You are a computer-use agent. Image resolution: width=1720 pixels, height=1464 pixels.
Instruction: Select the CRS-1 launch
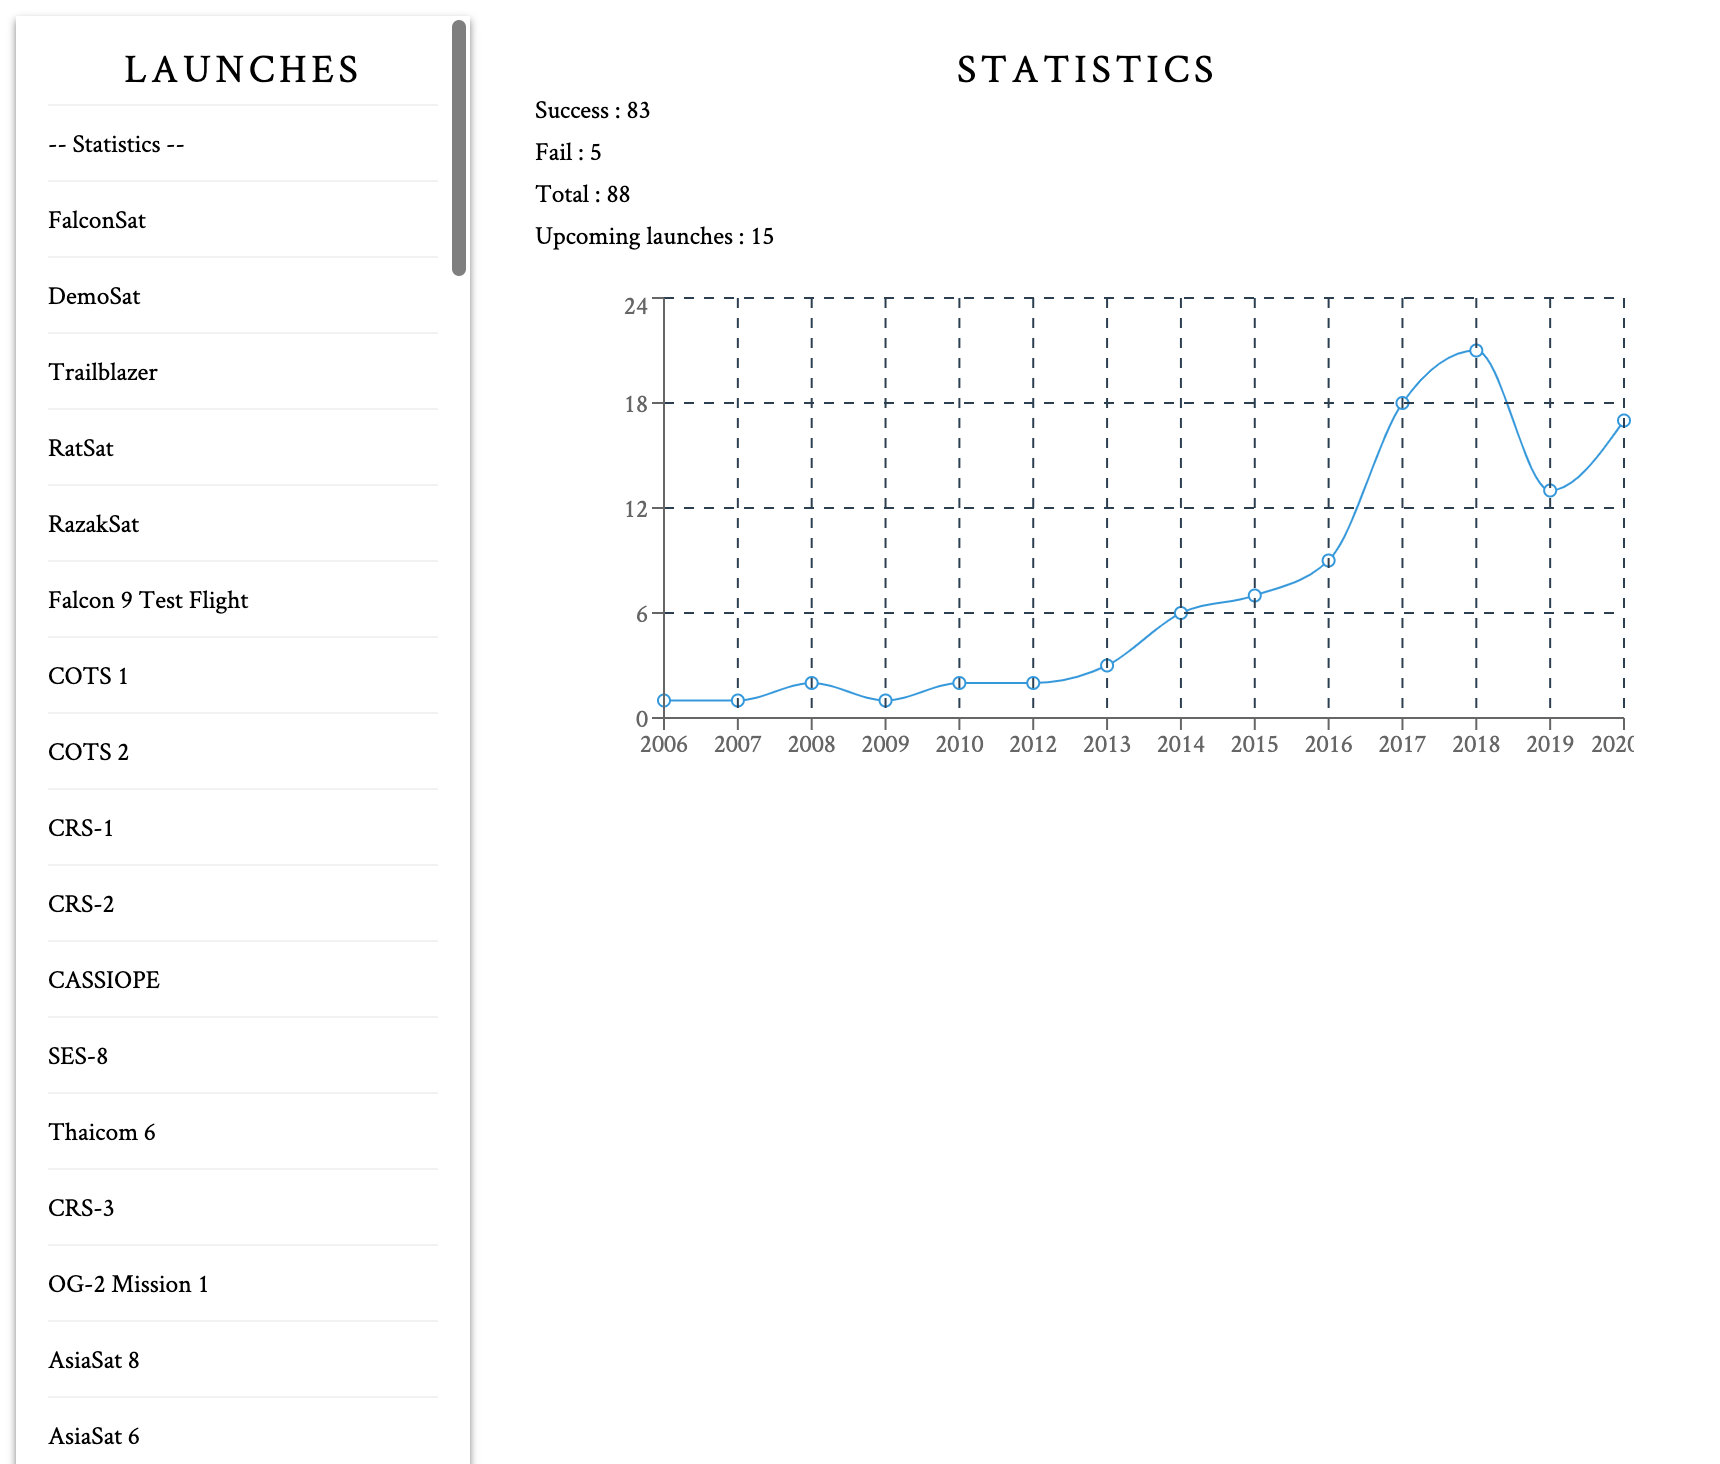[243, 828]
